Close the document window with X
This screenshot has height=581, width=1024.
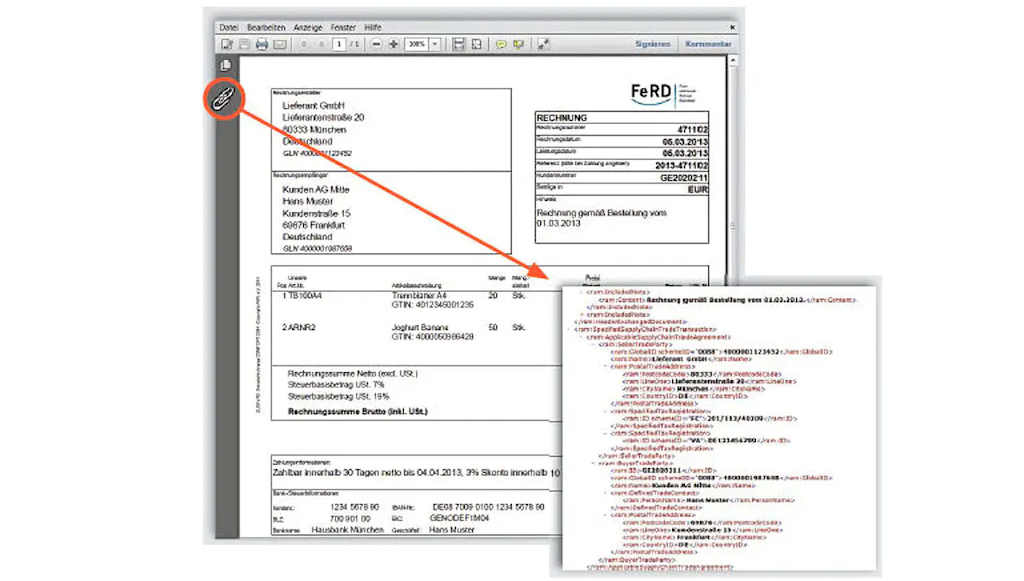[732, 27]
